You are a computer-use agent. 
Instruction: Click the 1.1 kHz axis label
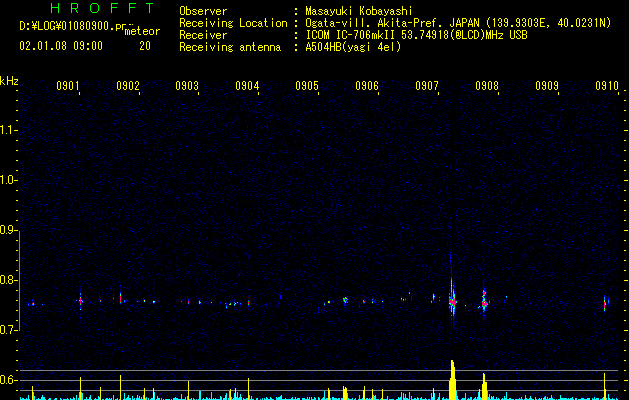(9, 130)
